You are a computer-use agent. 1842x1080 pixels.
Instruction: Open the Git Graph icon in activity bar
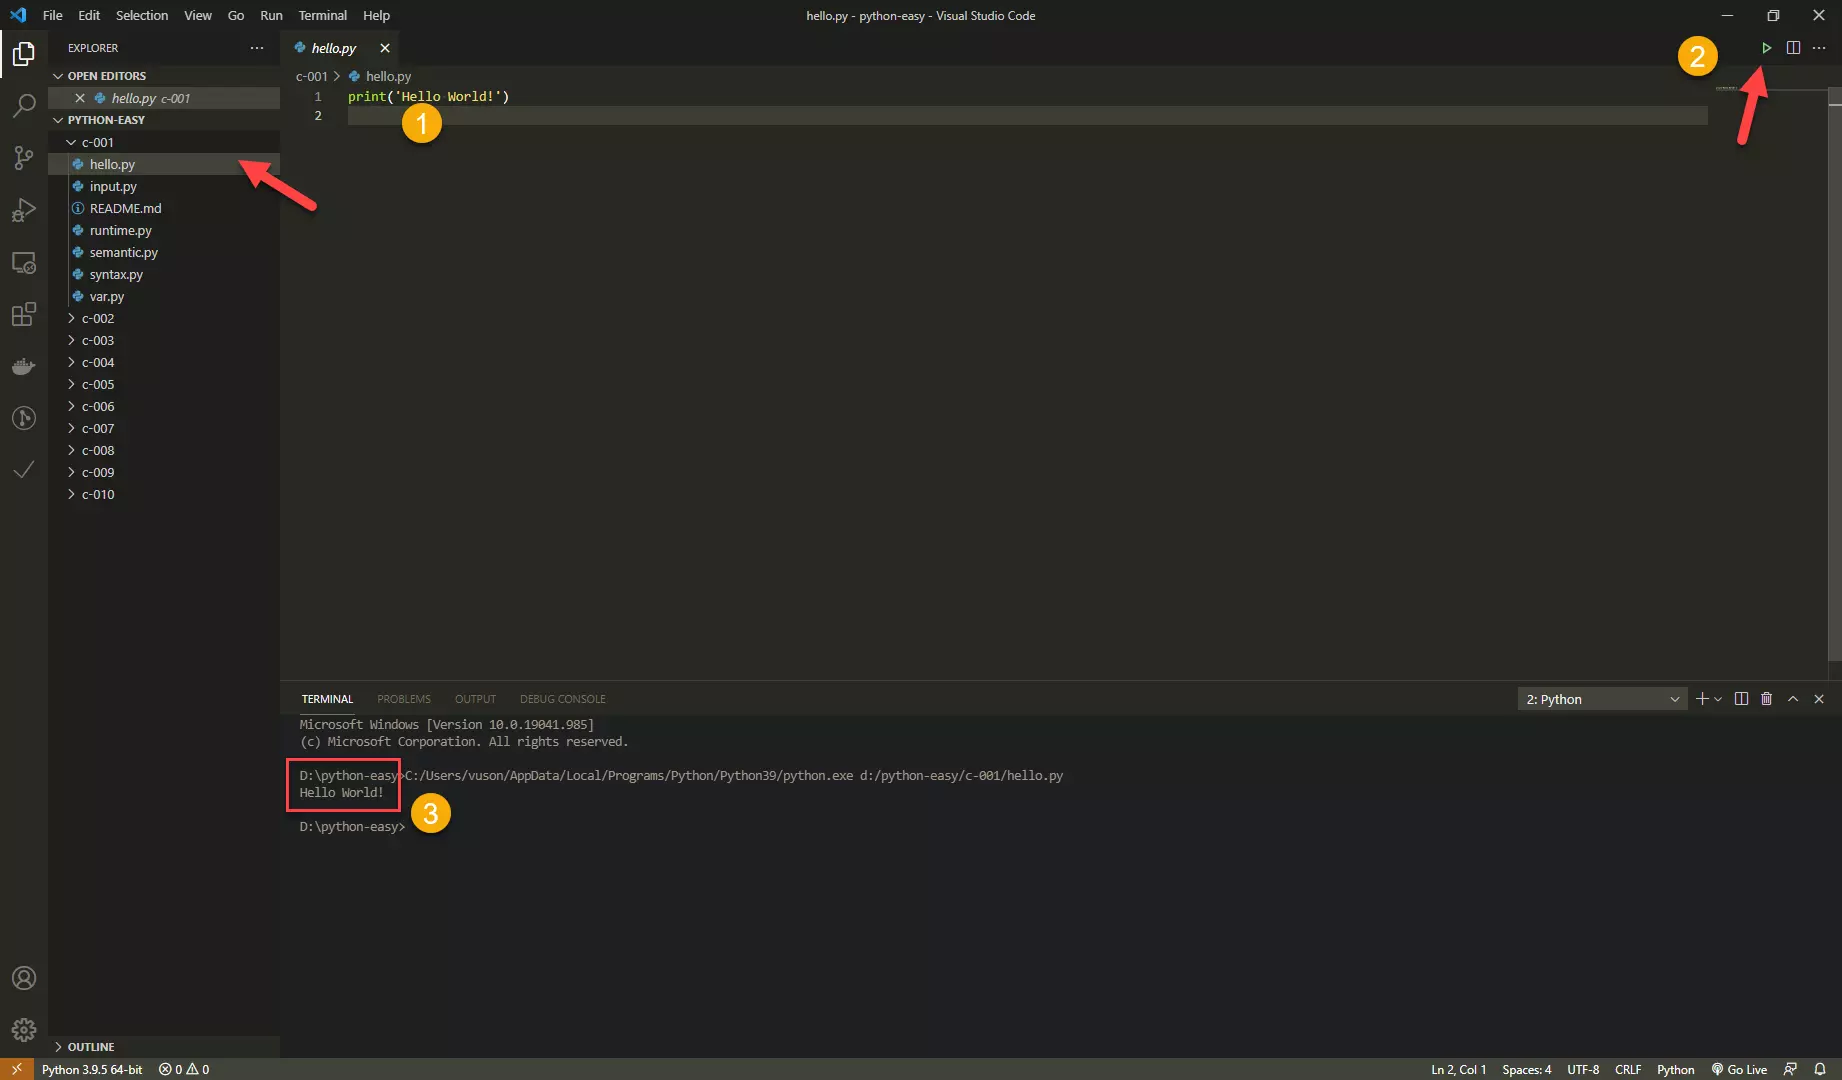click(x=24, y=418)
